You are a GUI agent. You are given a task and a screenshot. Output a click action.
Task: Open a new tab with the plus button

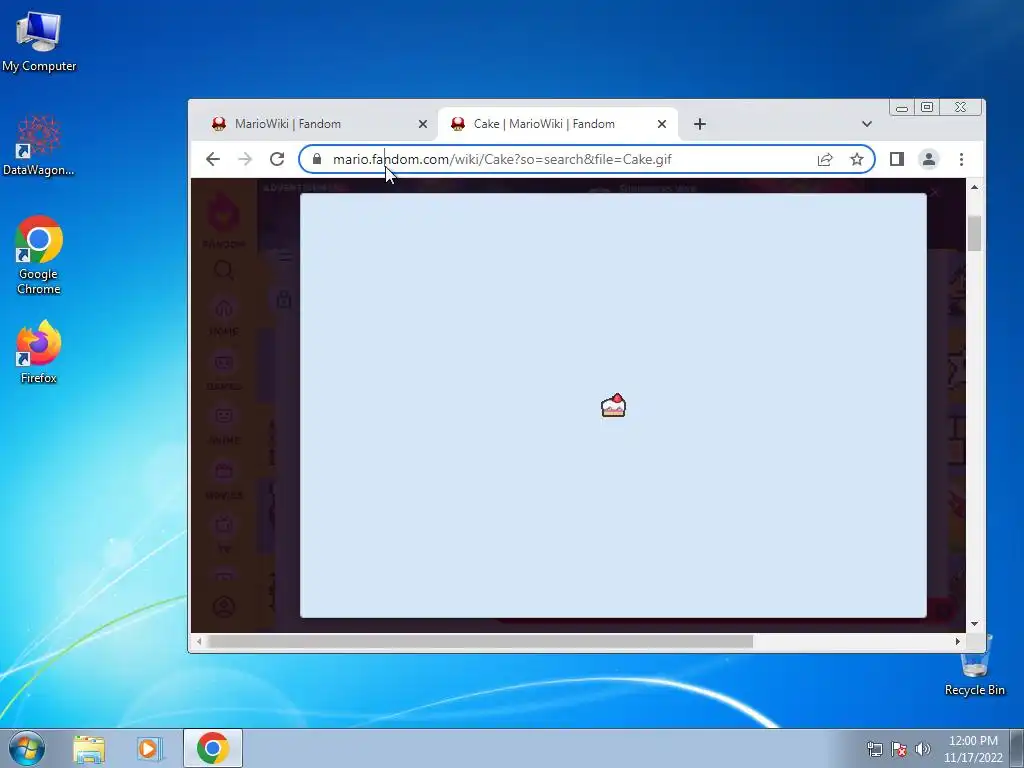point(699,124)
